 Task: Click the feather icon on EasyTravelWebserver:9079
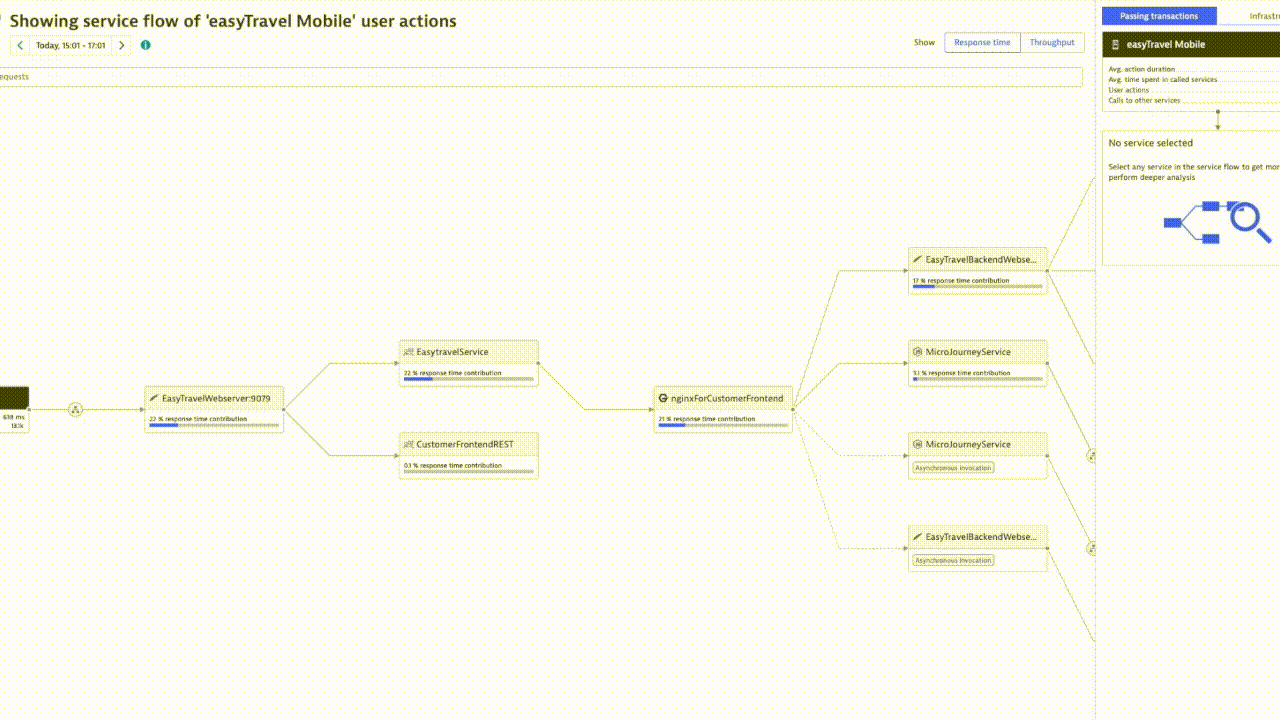pos(154,399)
